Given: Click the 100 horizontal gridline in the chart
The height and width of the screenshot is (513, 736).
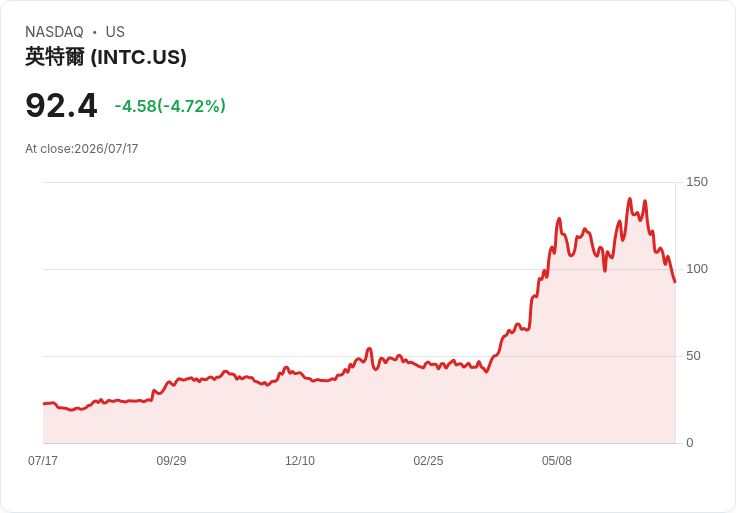Looking at the screenshot, I should (x=359, y=269).
